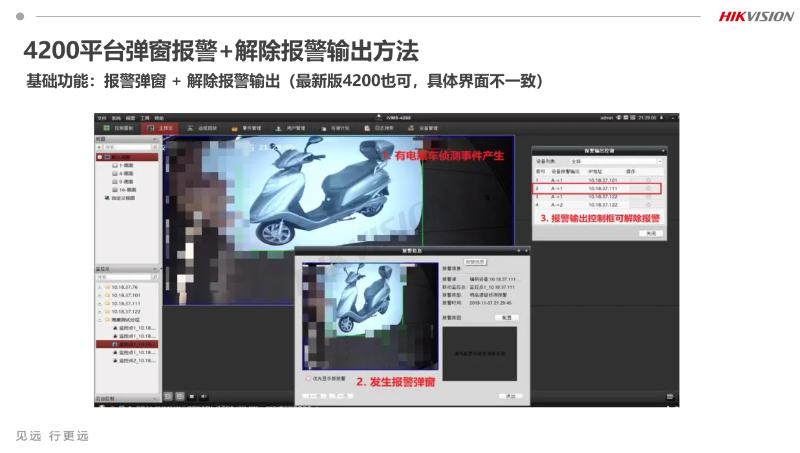Click the 上一条 previous alarm button

point(314,396)
